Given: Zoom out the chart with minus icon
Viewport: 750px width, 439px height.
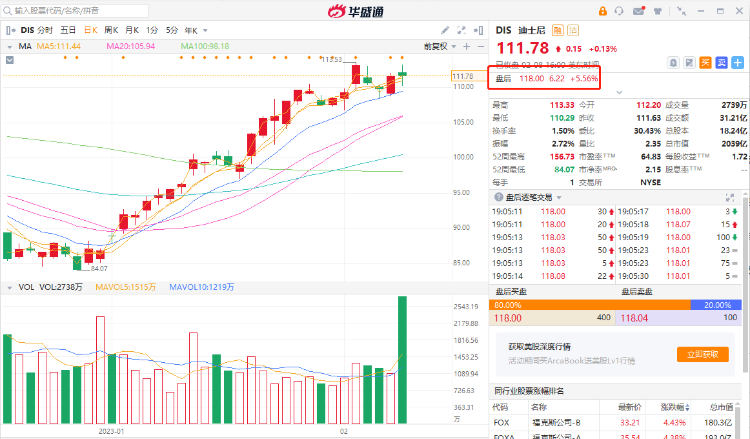Looking at the screenshot, I should [x=481, y=46].
